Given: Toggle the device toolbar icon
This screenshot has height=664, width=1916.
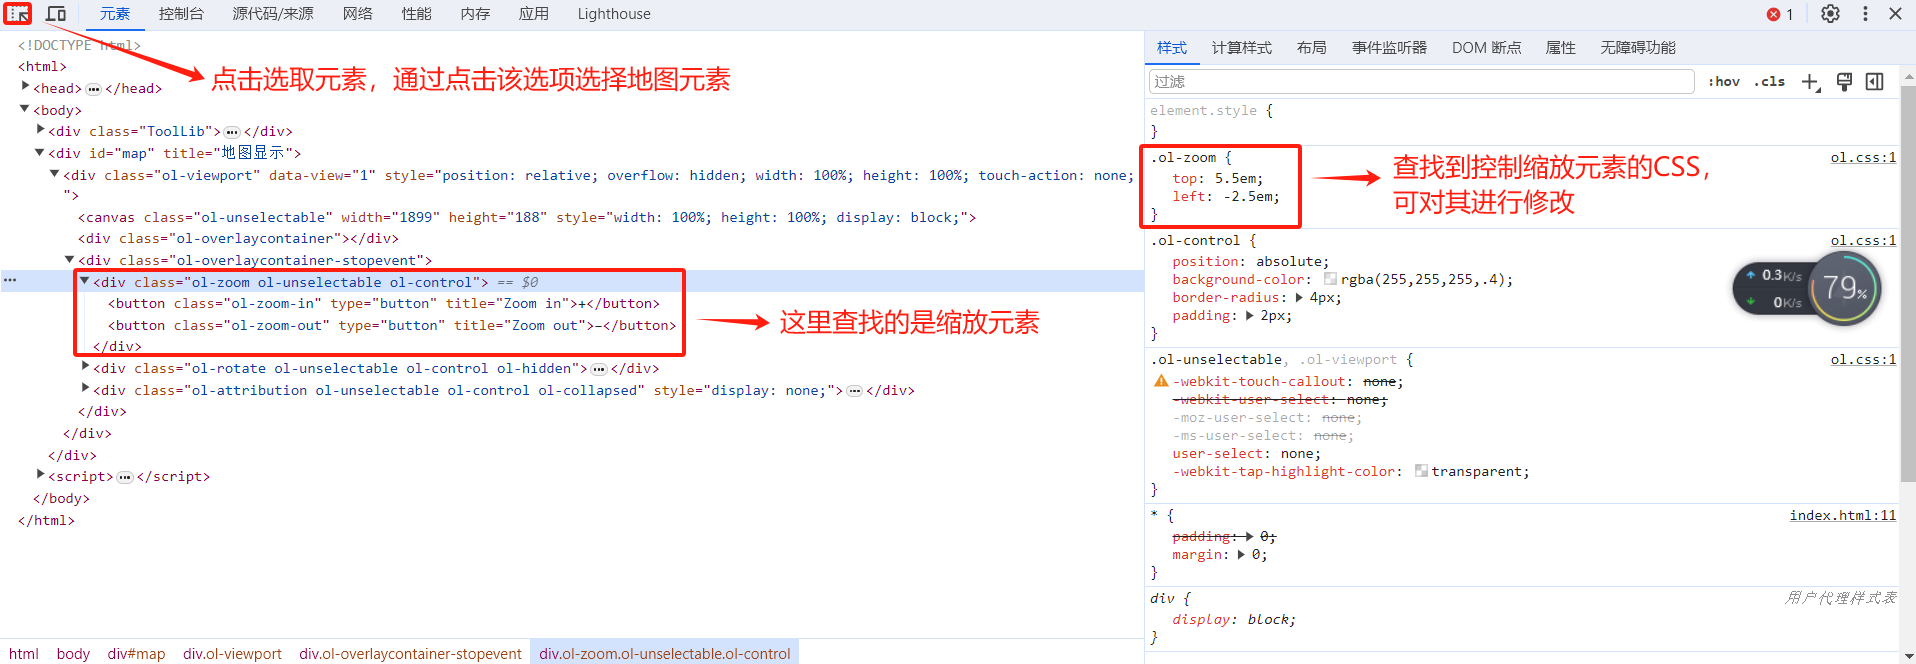Looking at the screenshot, I should (x=56, y=14).
